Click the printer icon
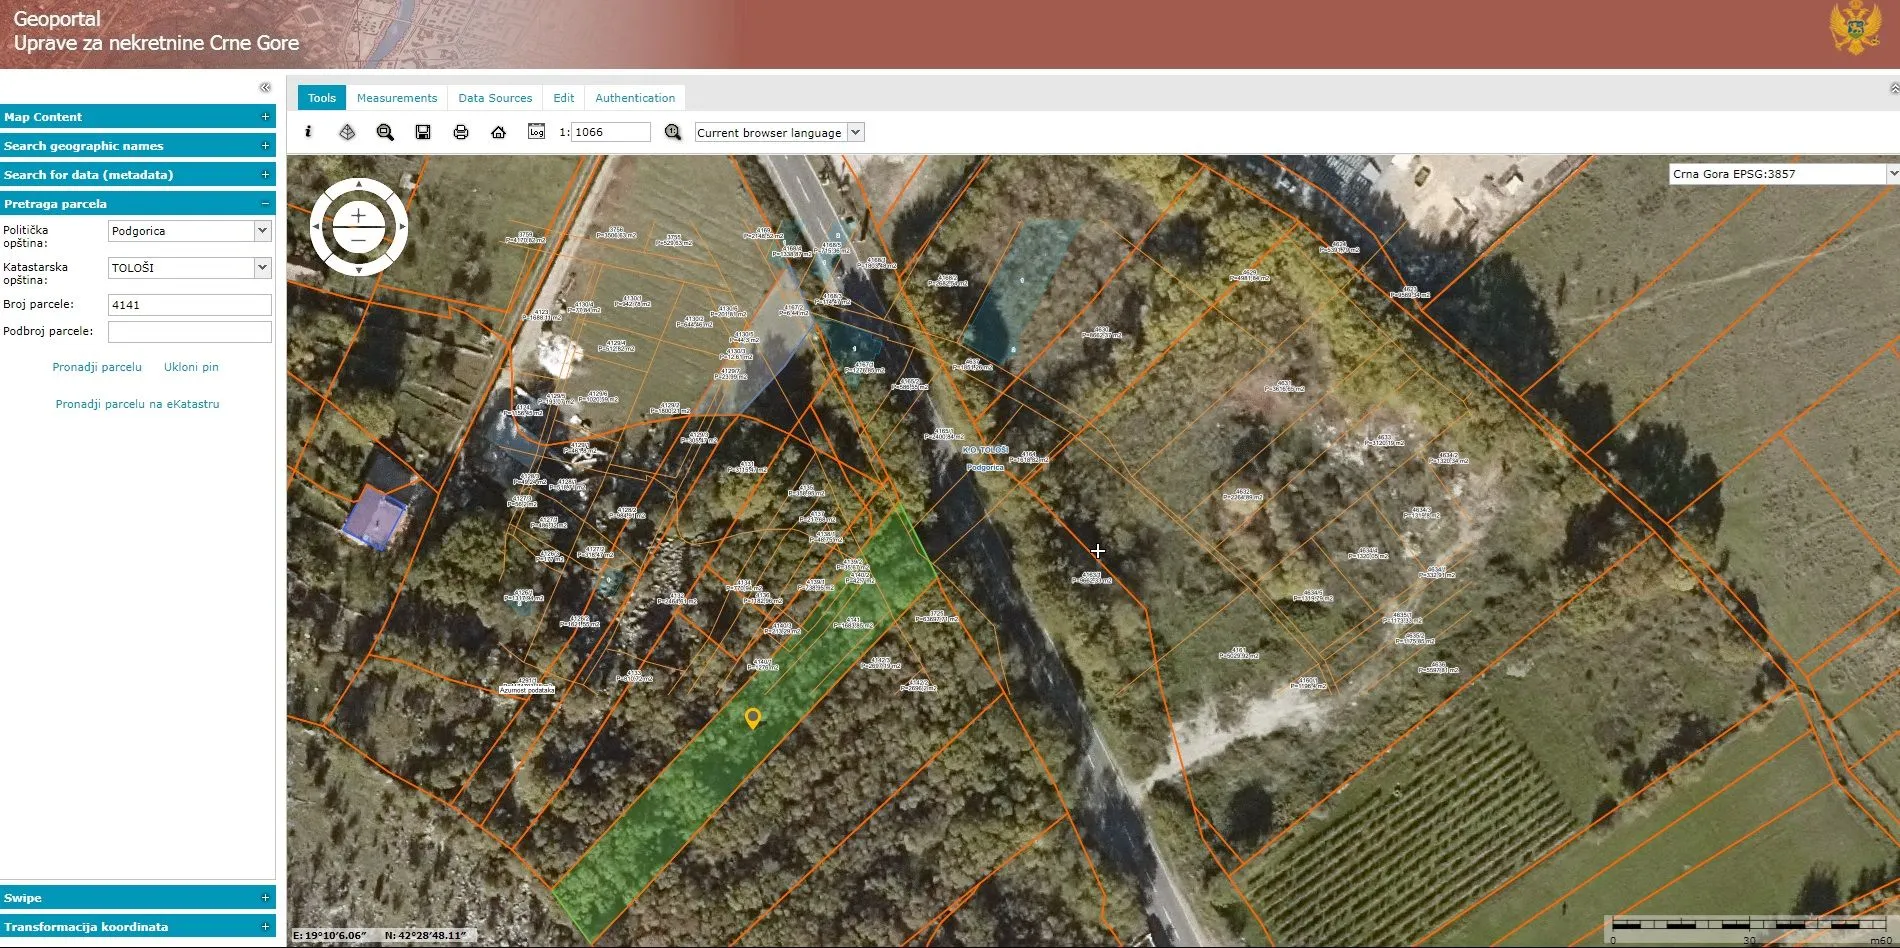Screen dimensions: 1900x948 tap(461, 132)
